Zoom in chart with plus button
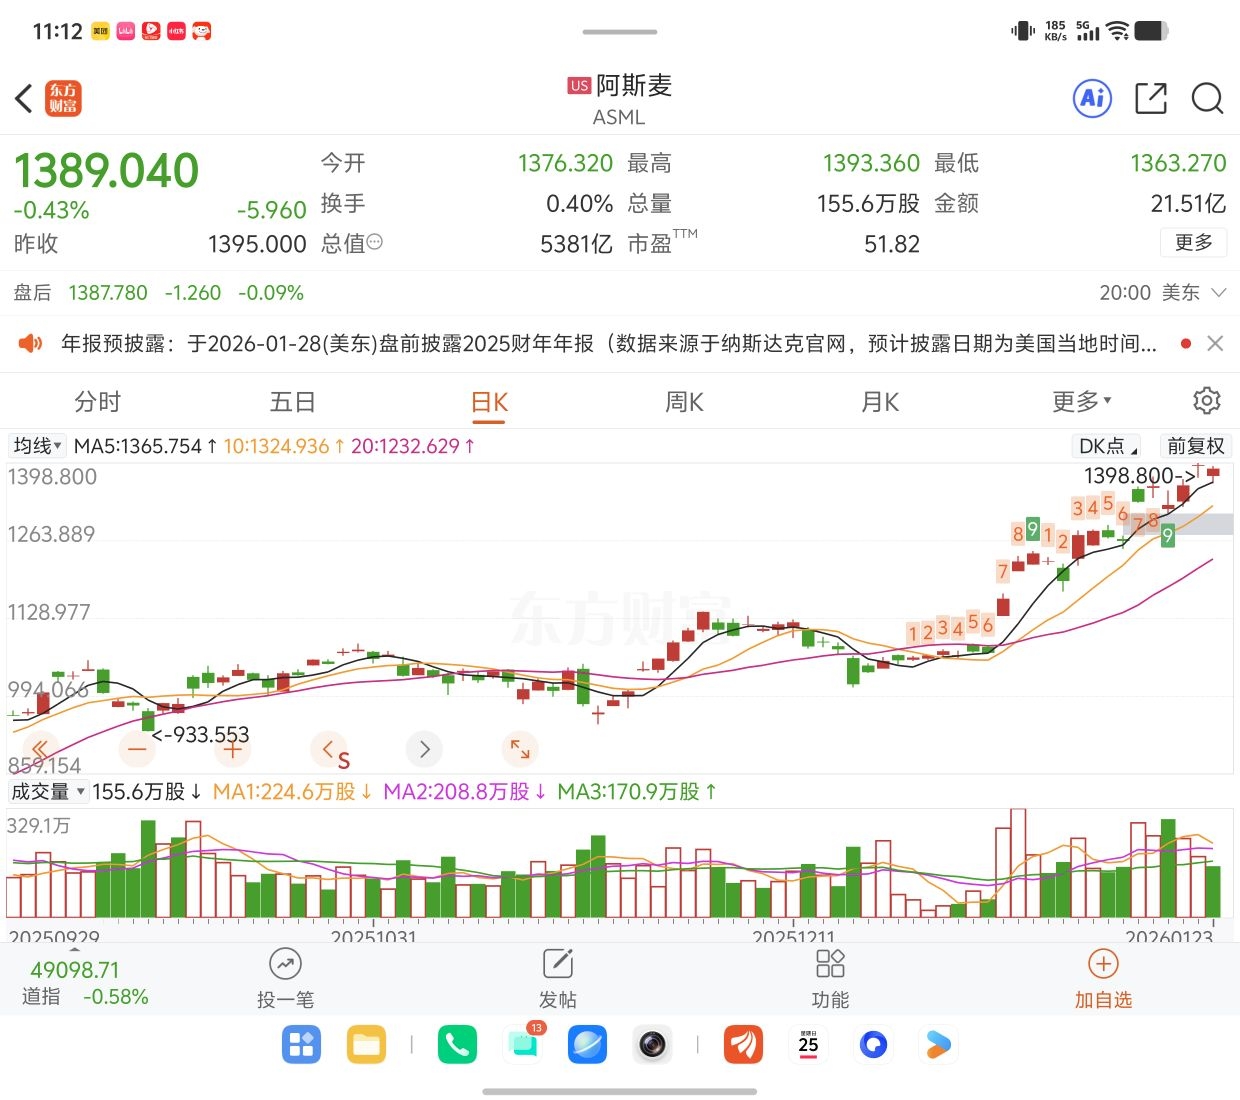 232,749
